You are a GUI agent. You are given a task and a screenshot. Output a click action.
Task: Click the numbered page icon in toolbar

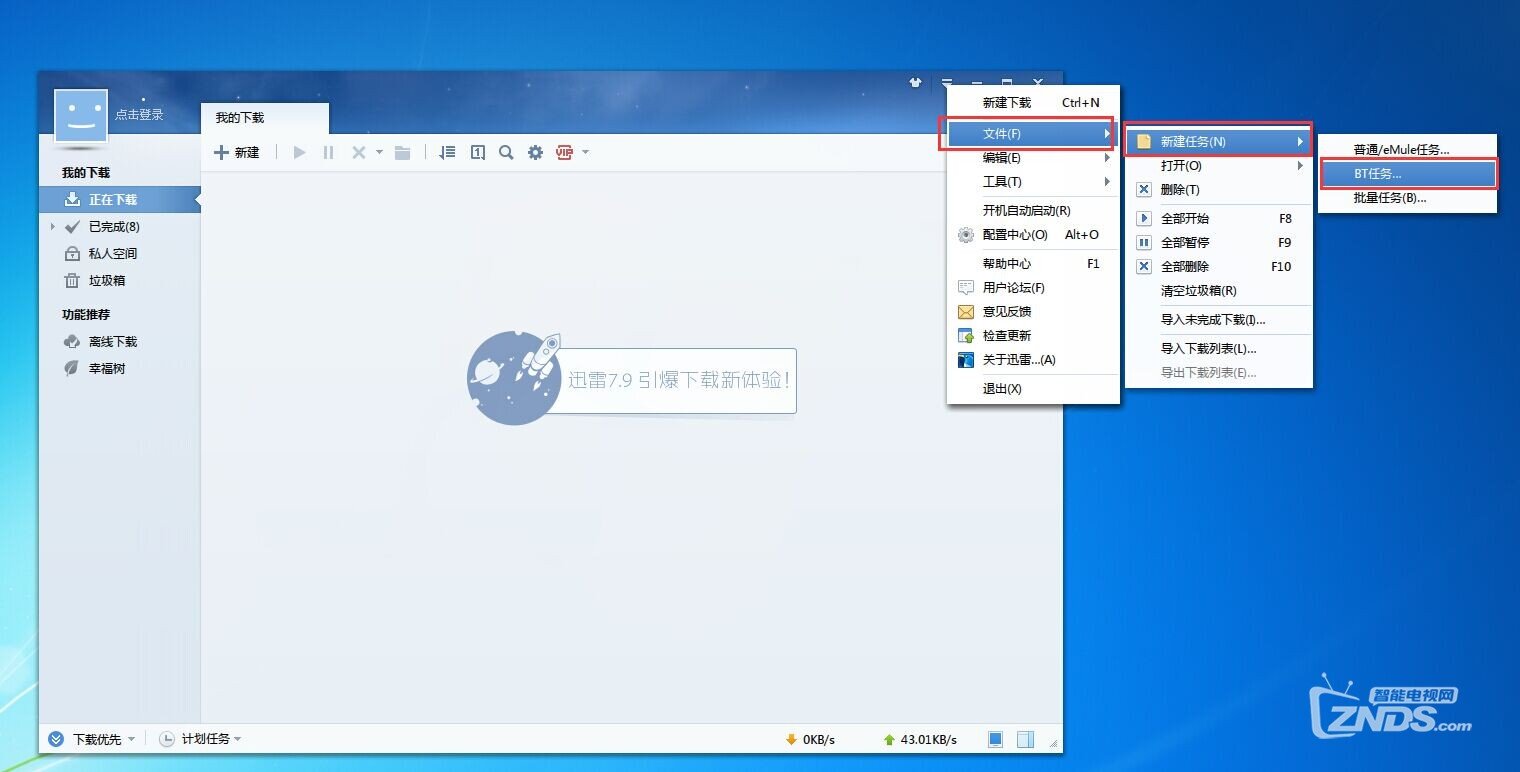point(478,153)
